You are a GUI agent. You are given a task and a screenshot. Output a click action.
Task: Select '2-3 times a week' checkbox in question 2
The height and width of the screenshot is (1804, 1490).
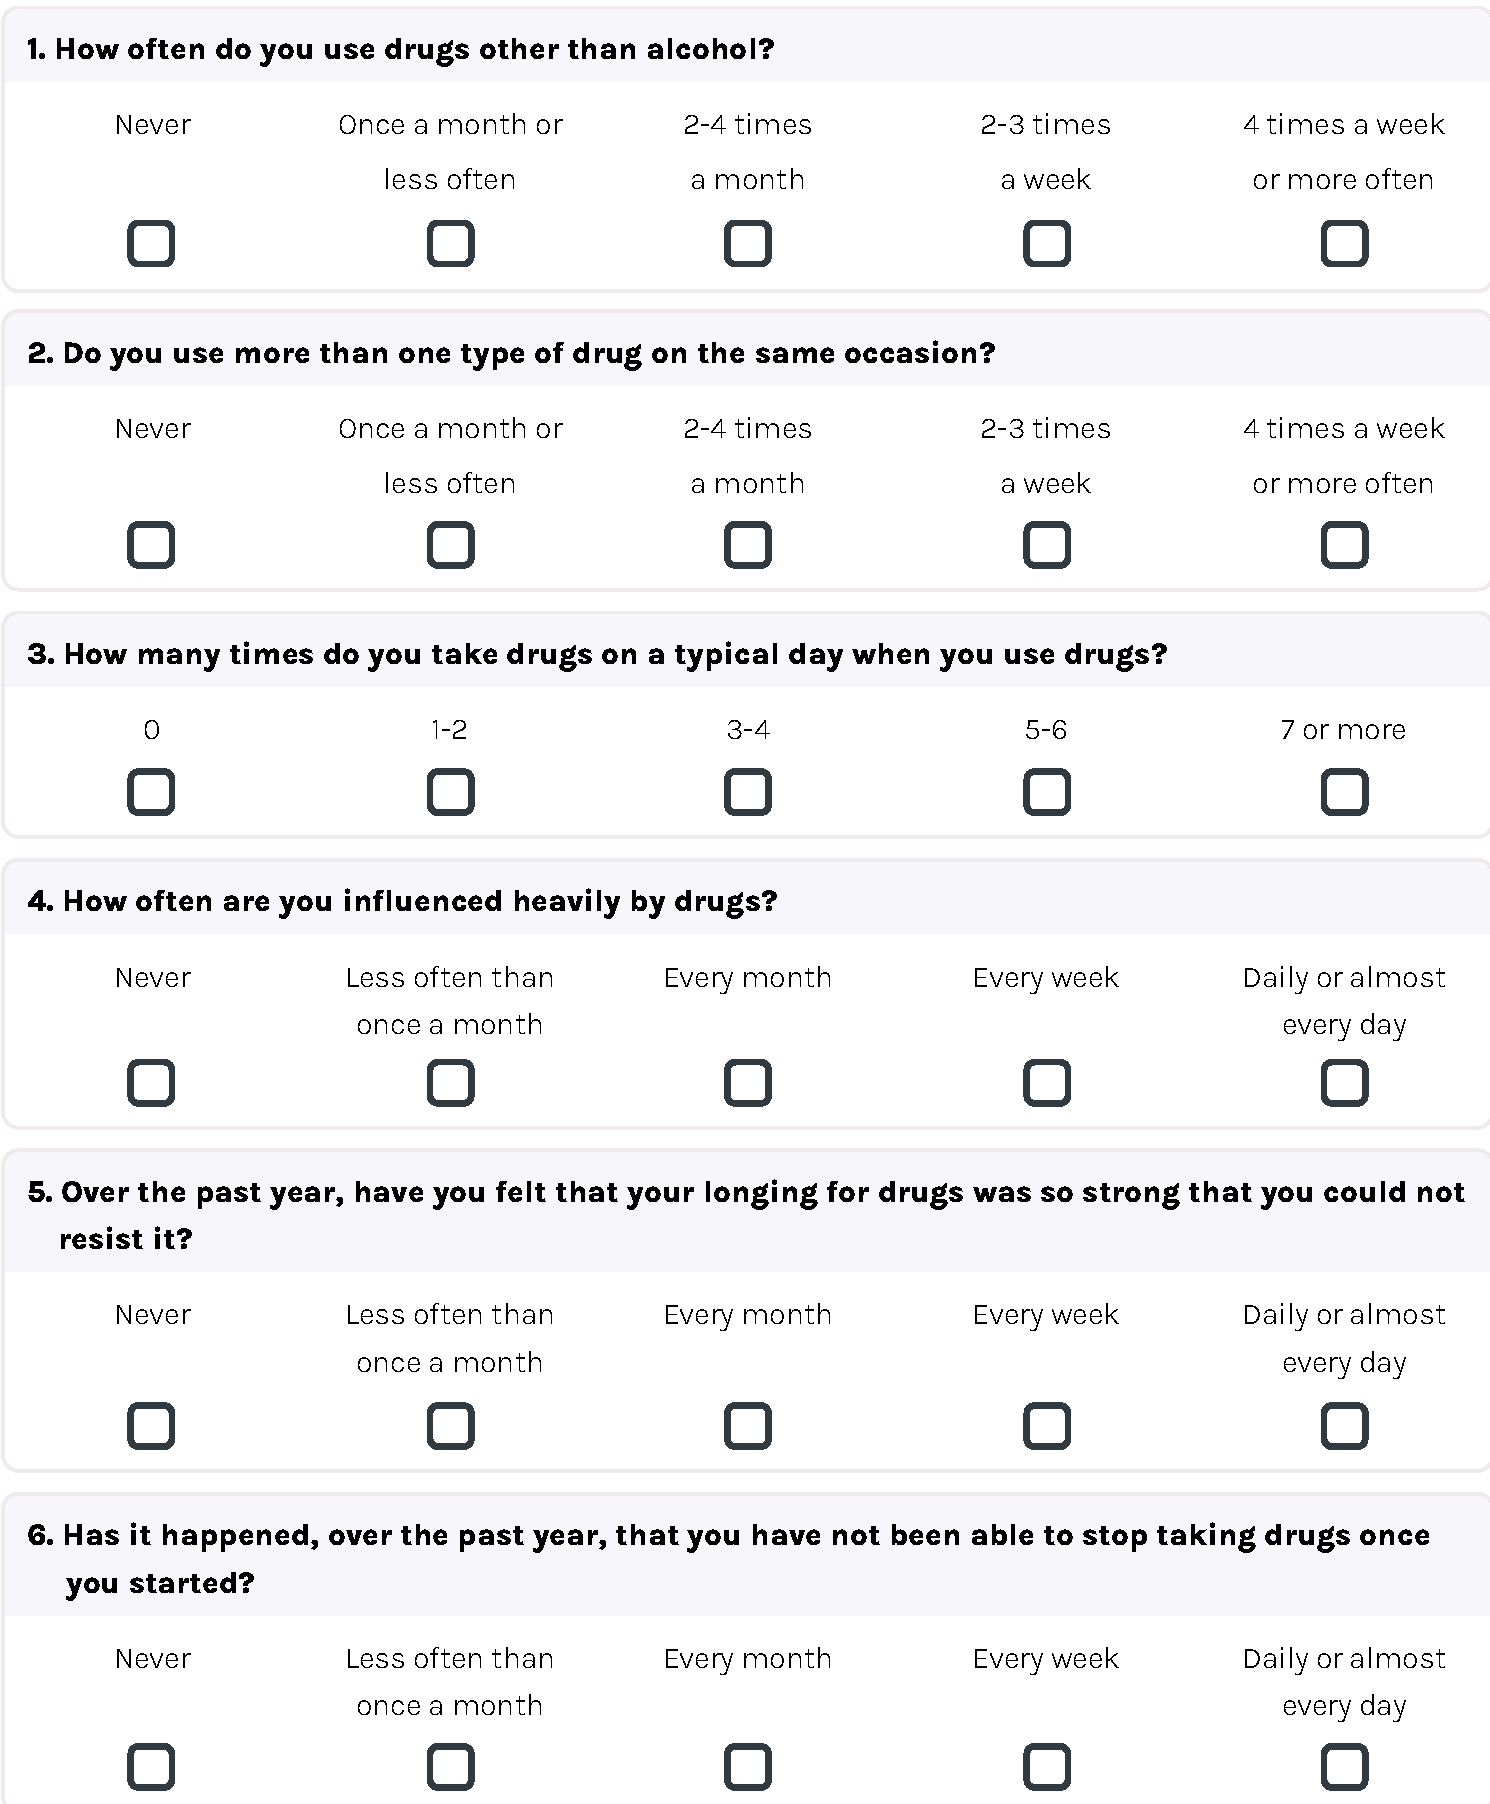(x=1047, y=546)
